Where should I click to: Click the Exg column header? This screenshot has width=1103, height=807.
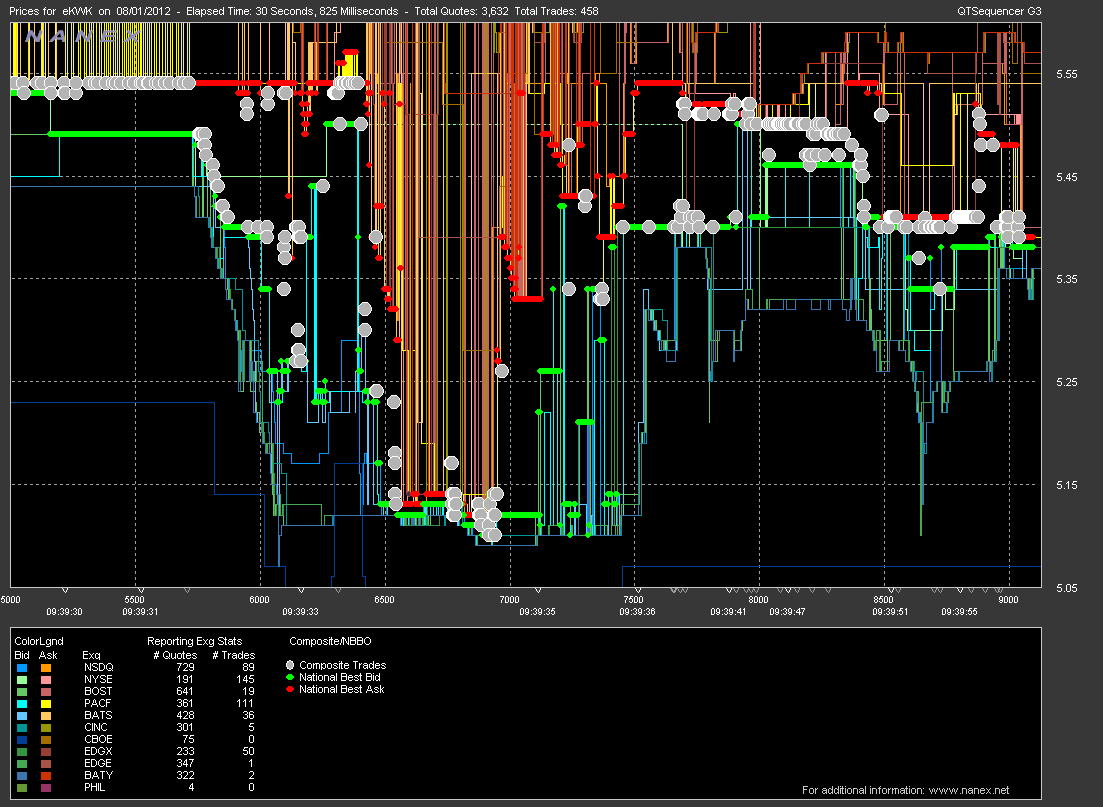click(91, 655)
